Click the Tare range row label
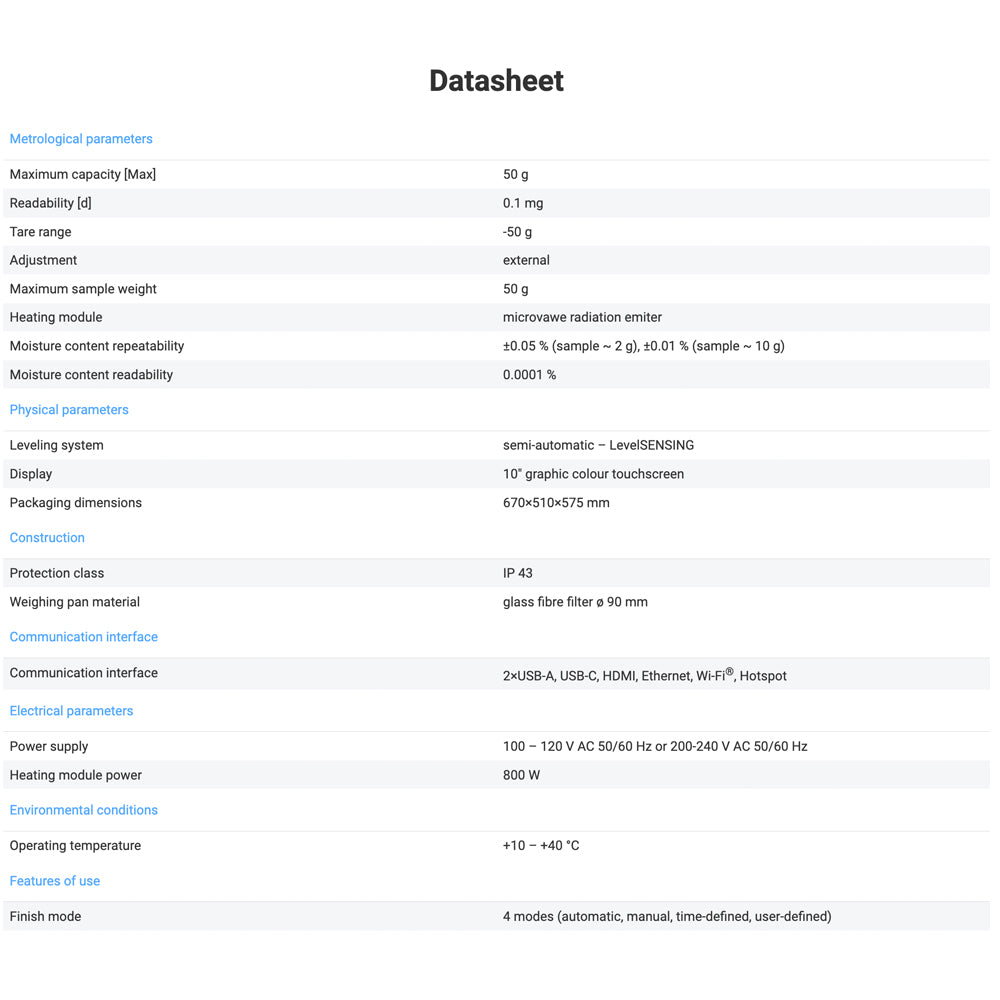This screenshot has height=1000, width=1000. click(40, 232)
